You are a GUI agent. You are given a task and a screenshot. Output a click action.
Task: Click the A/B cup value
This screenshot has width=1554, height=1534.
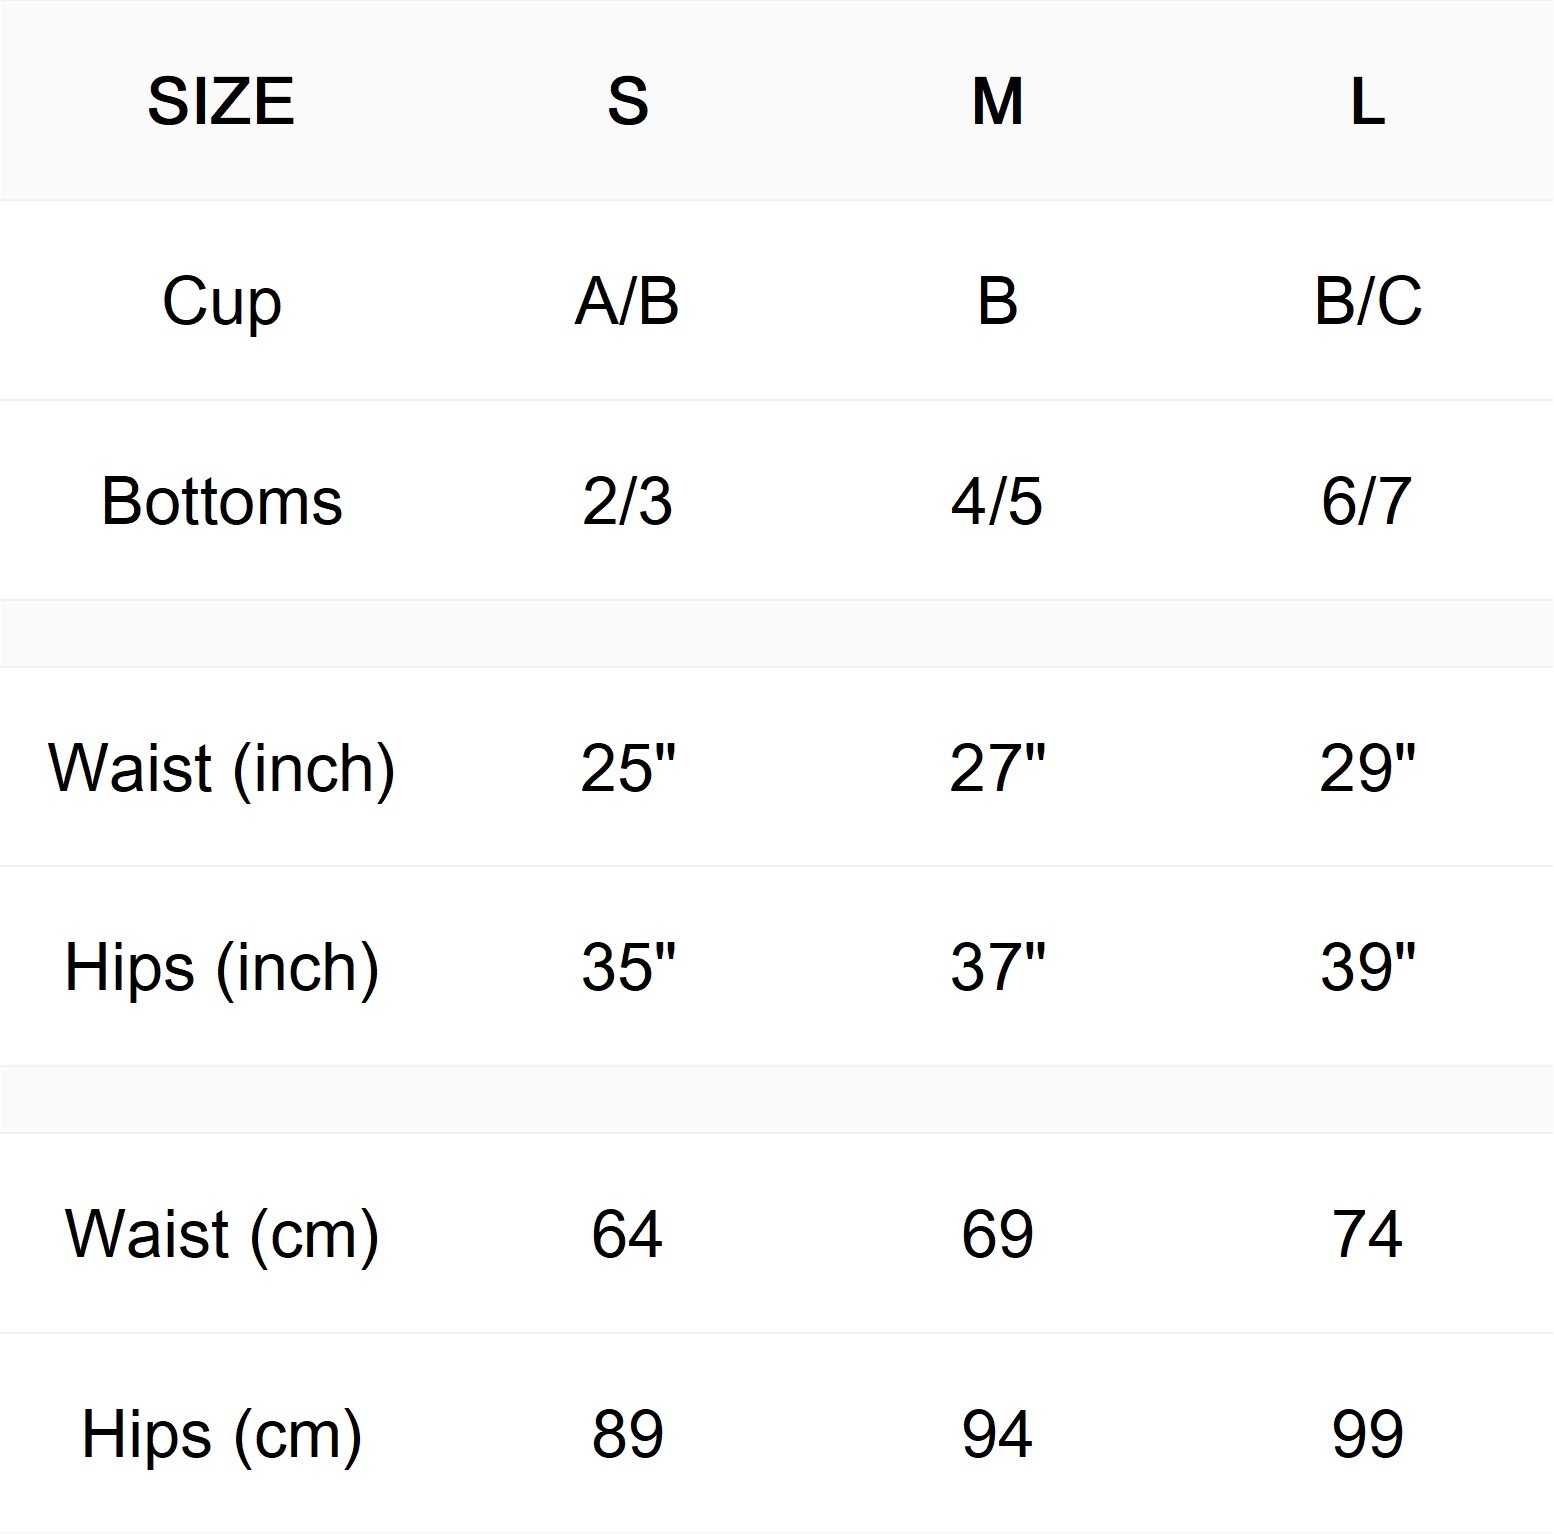click(627, 300)
